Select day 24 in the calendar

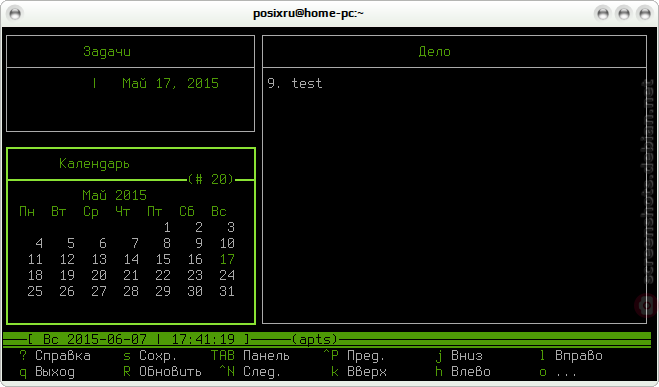pos(227,275)
